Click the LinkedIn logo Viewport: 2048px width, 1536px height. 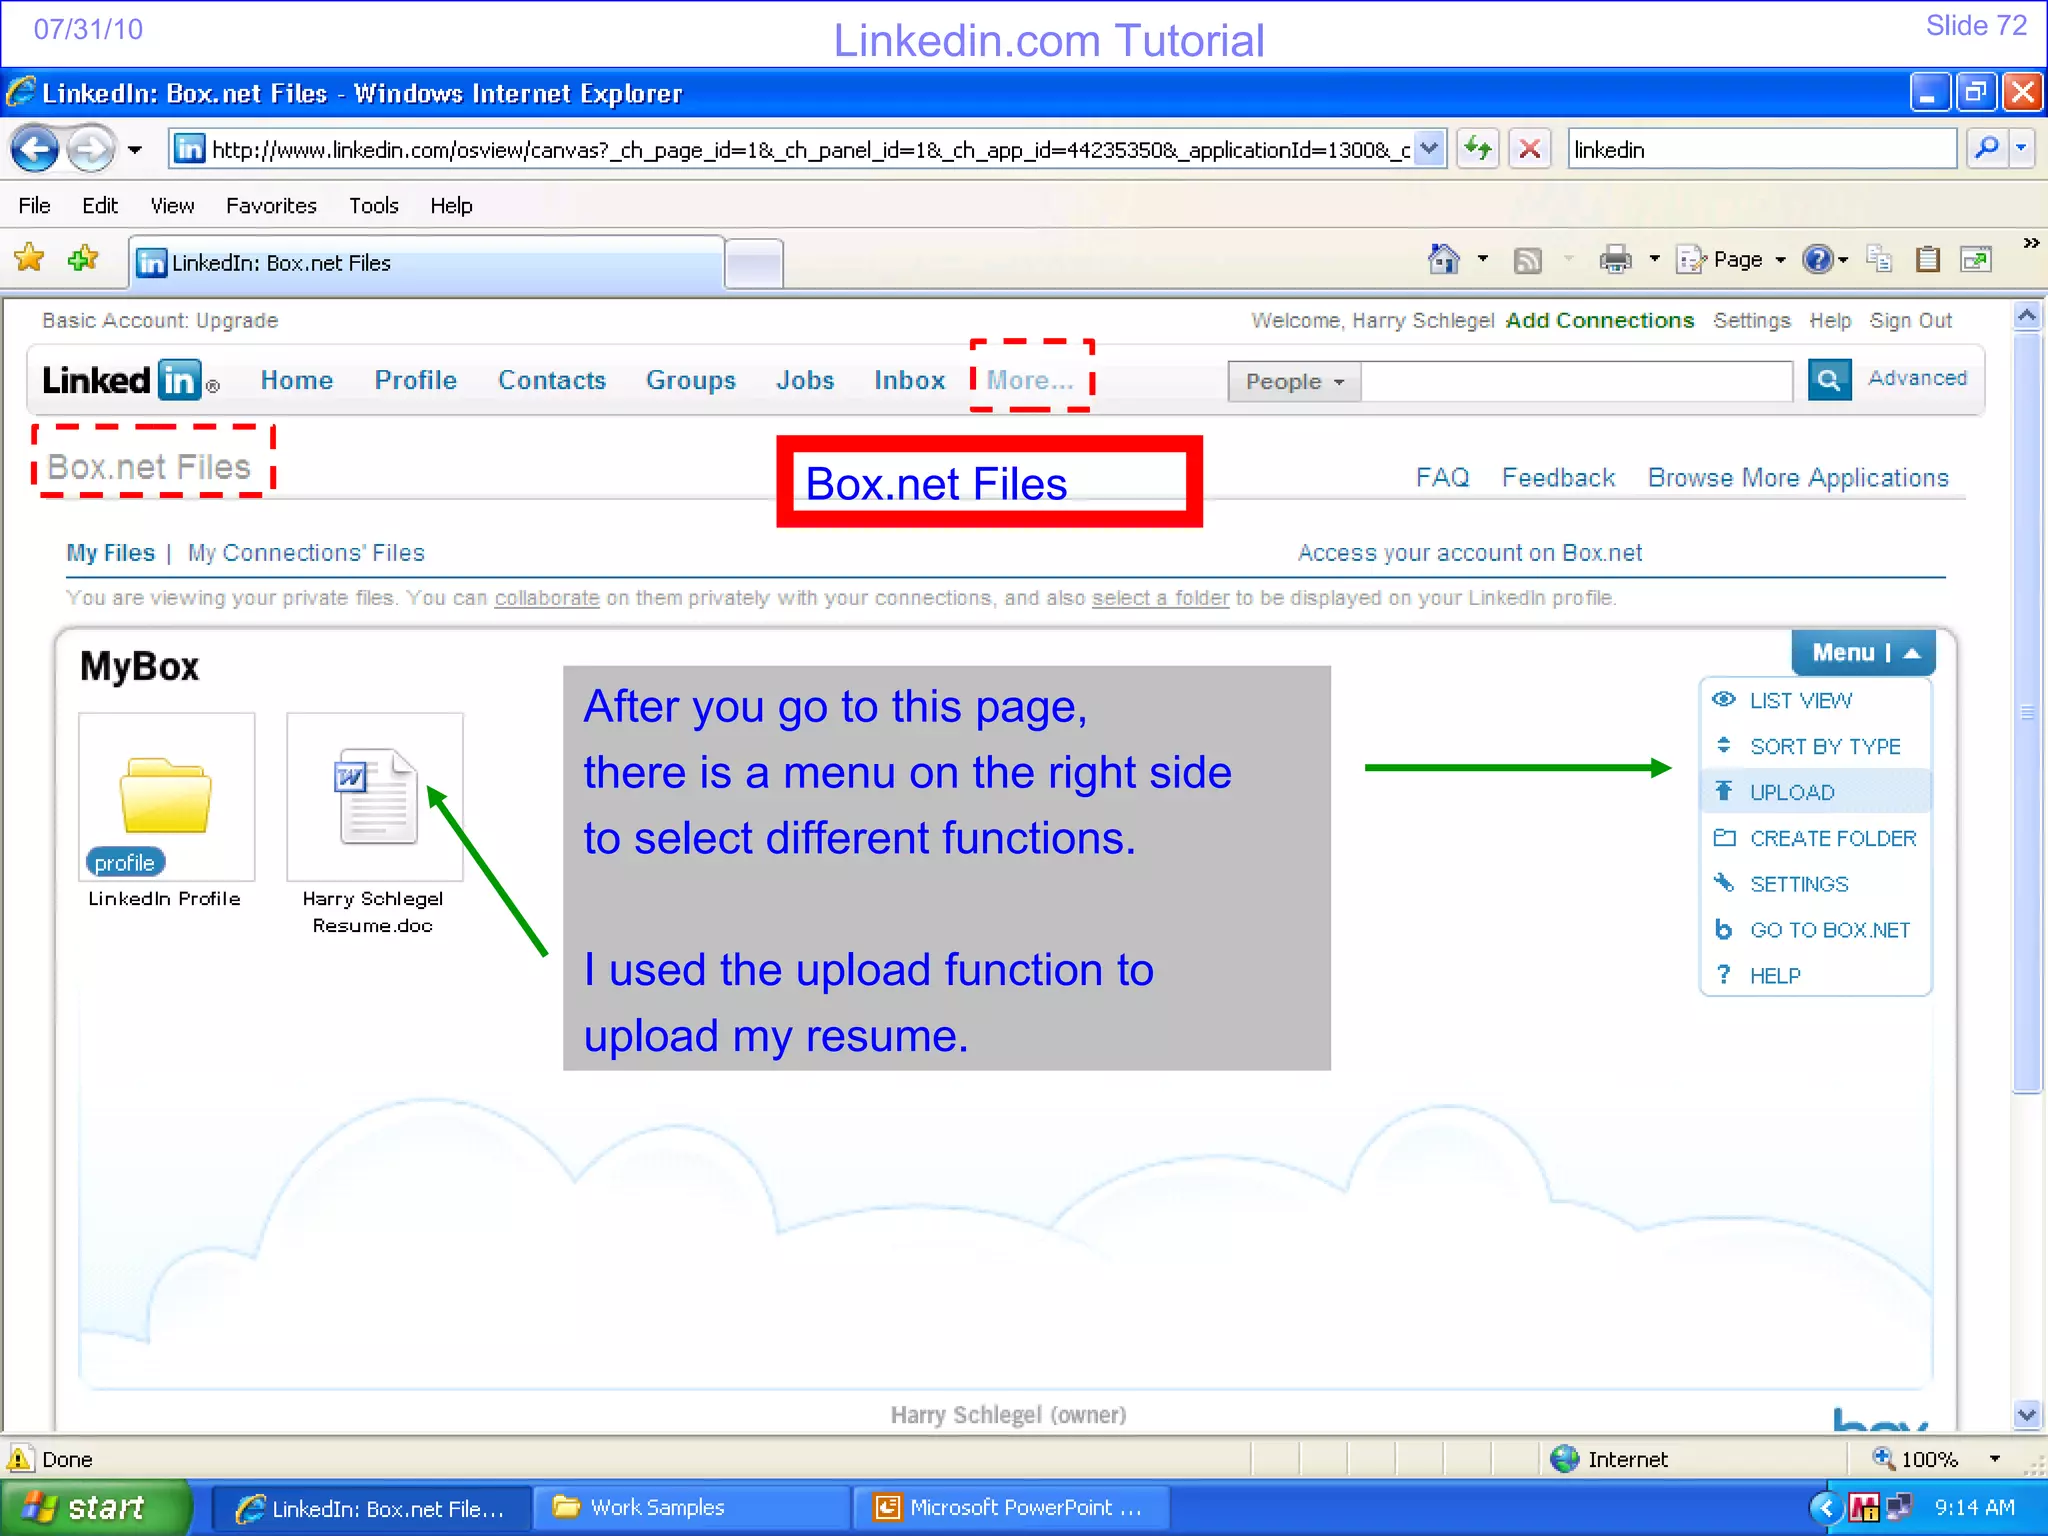(130, 381)
